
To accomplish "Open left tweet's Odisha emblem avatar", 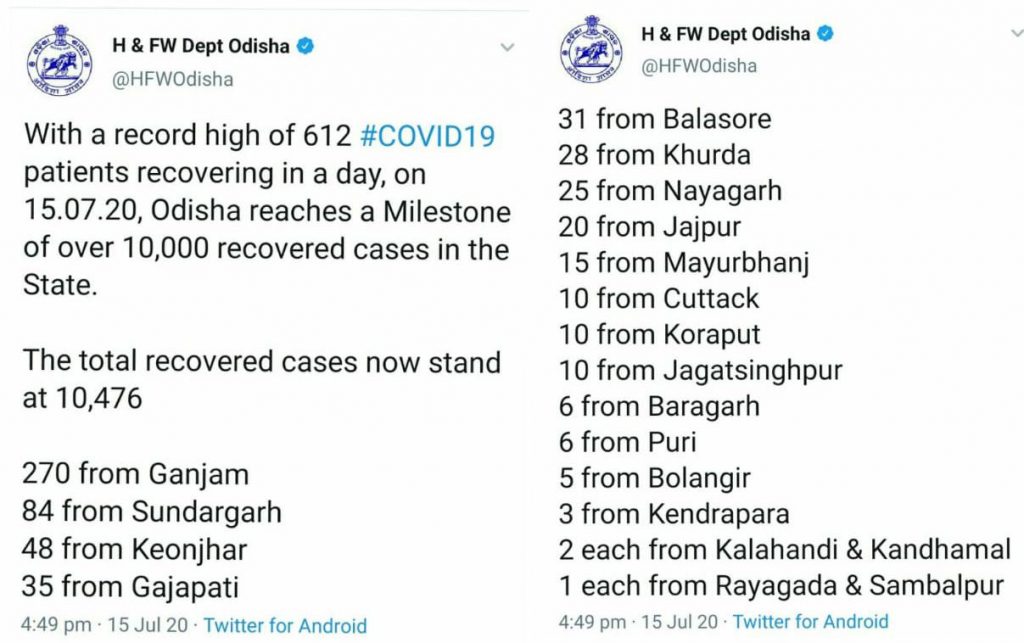I will click(59, 61).
